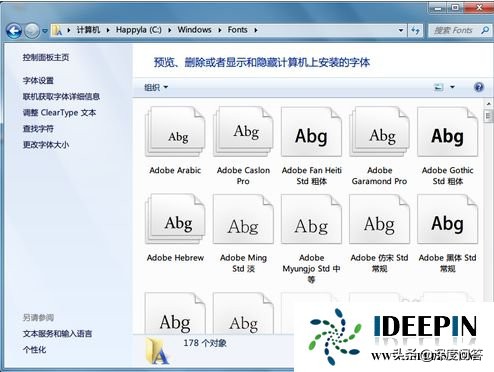494x372 pixels.
Task: Open 调整 ClearType 文本 link
Action: click(x=59, y=113)
